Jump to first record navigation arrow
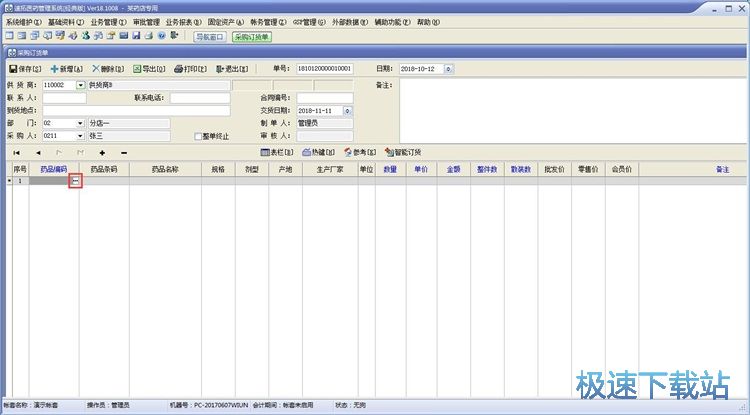Image resolution: width=750 pixels, height=415 pixels. coord(16,152)
